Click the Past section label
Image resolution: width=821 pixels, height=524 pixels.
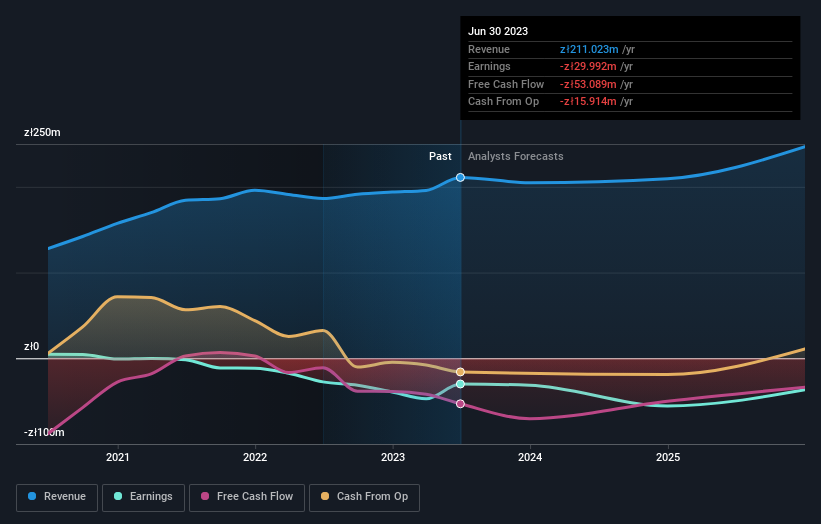pos(440,157)
